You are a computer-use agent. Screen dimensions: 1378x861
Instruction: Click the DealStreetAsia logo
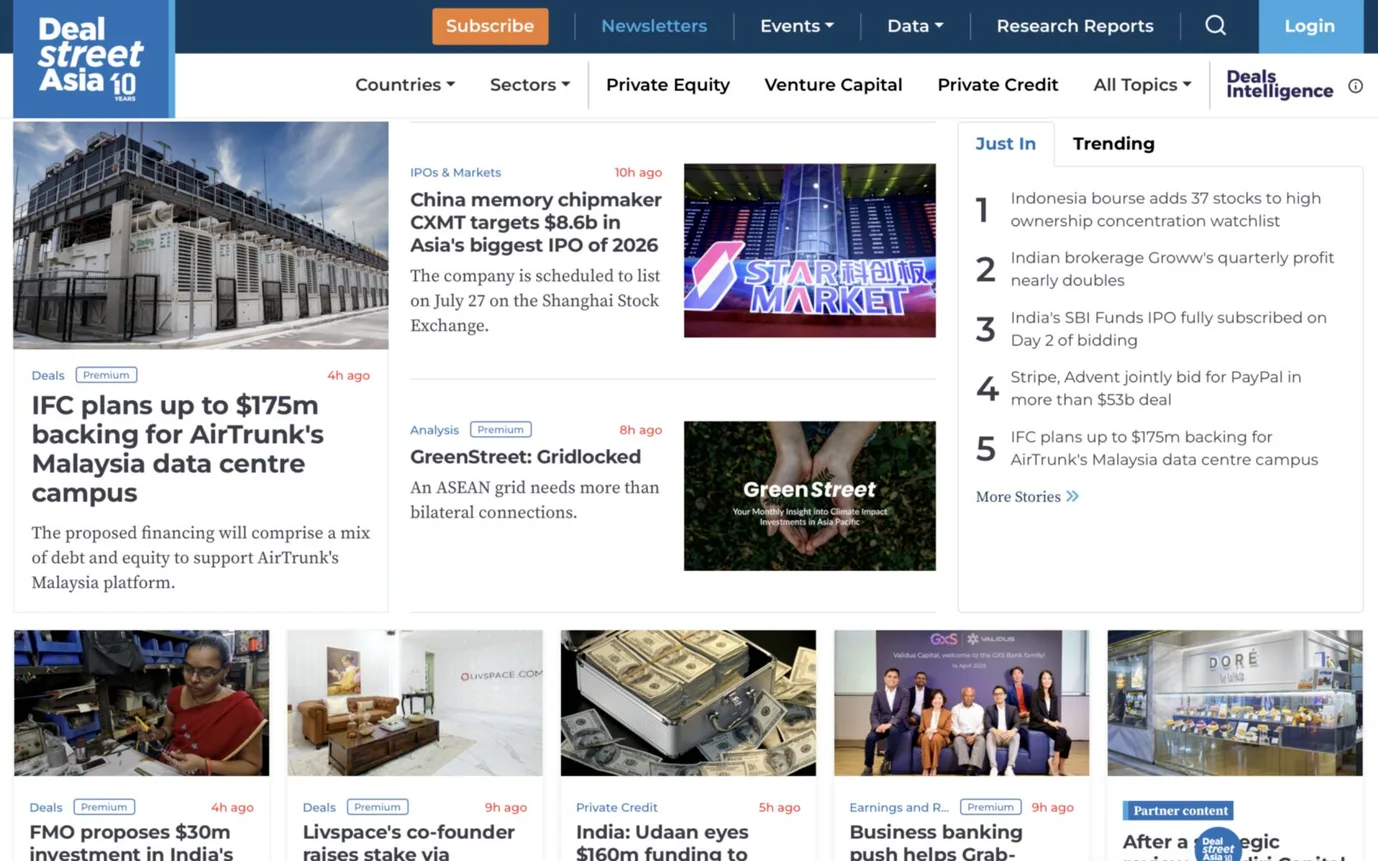[x=93, y=58]
